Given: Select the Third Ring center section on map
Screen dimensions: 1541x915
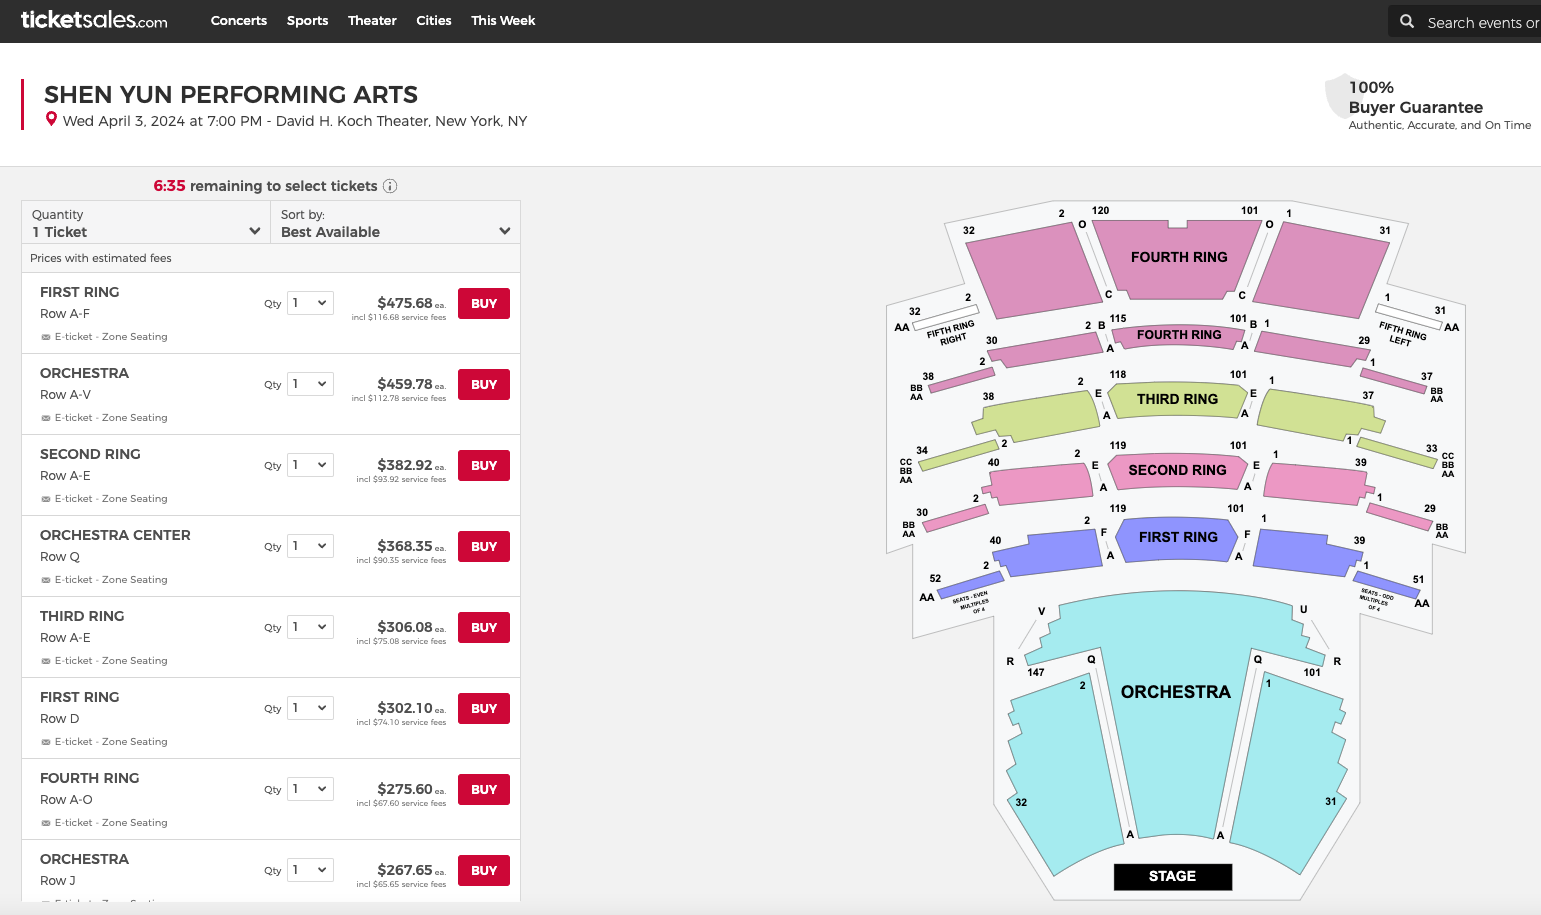Looking at the screenshot, I should pyautogui.click(x=1177, y=399).
